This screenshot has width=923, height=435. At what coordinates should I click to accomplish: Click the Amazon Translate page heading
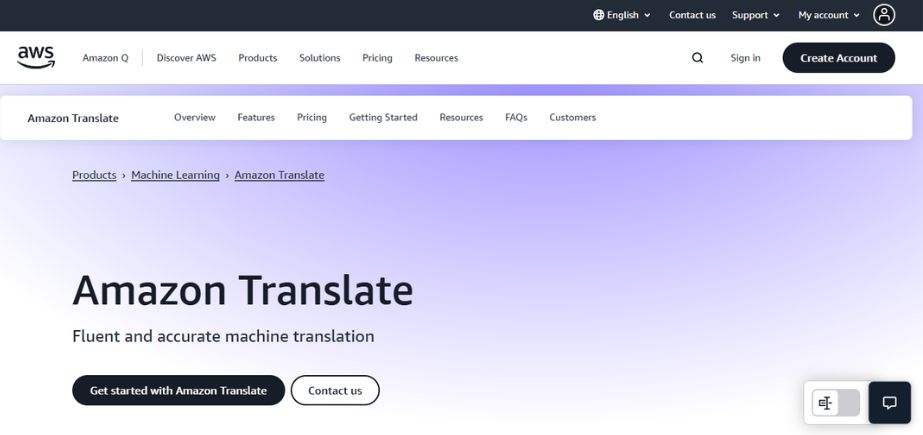243,290
